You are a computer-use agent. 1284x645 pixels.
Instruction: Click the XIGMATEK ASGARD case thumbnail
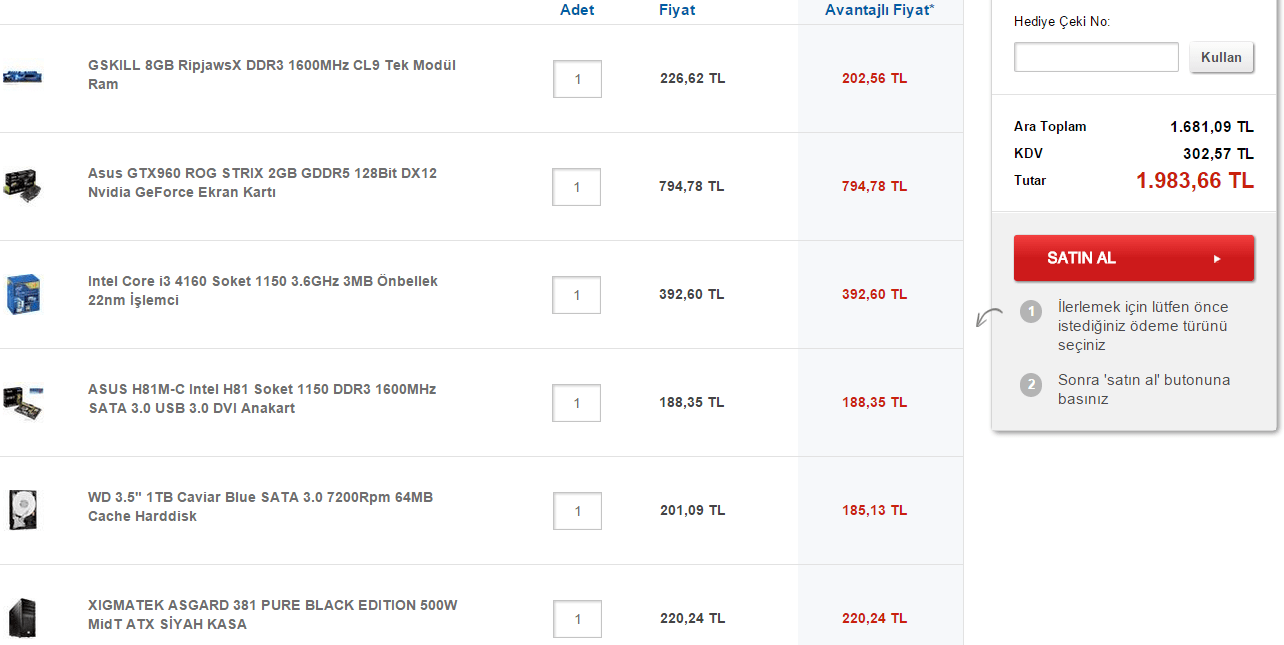[x=22, y=617]
